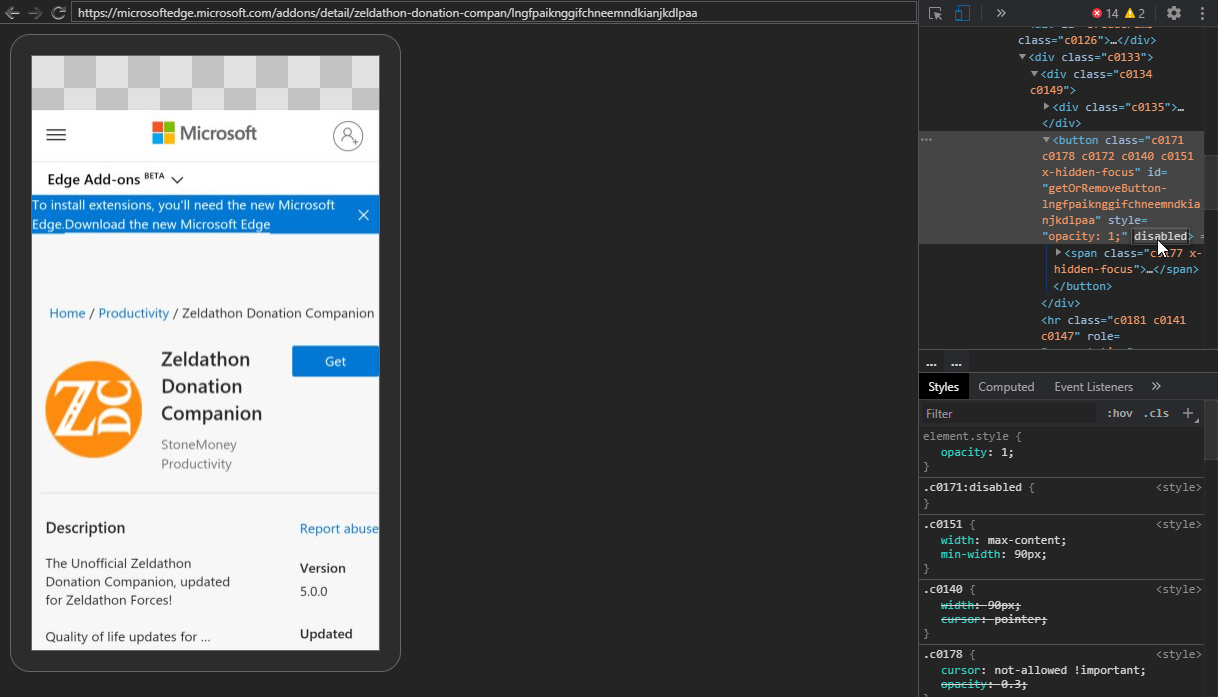Screen dimensions: 1218x697
Task: Collapse the div class c0134 c0149 node
Action: [1035, 74]
